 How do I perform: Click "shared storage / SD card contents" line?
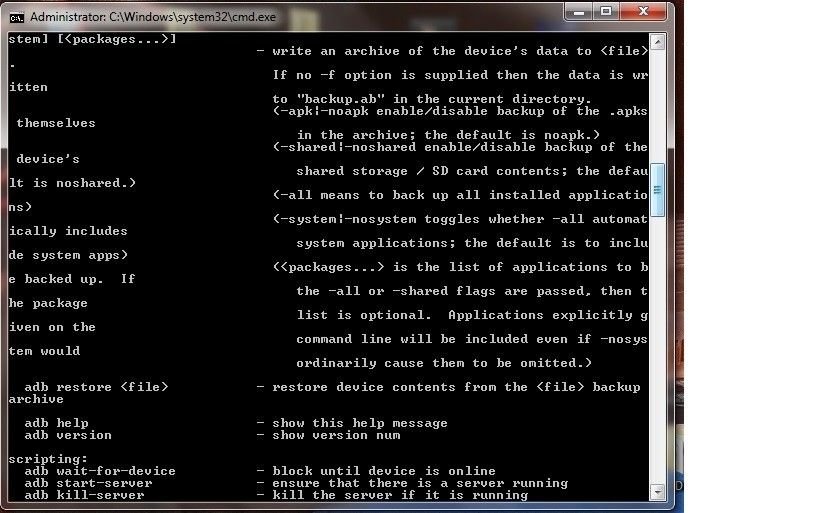tap(472, 171)
